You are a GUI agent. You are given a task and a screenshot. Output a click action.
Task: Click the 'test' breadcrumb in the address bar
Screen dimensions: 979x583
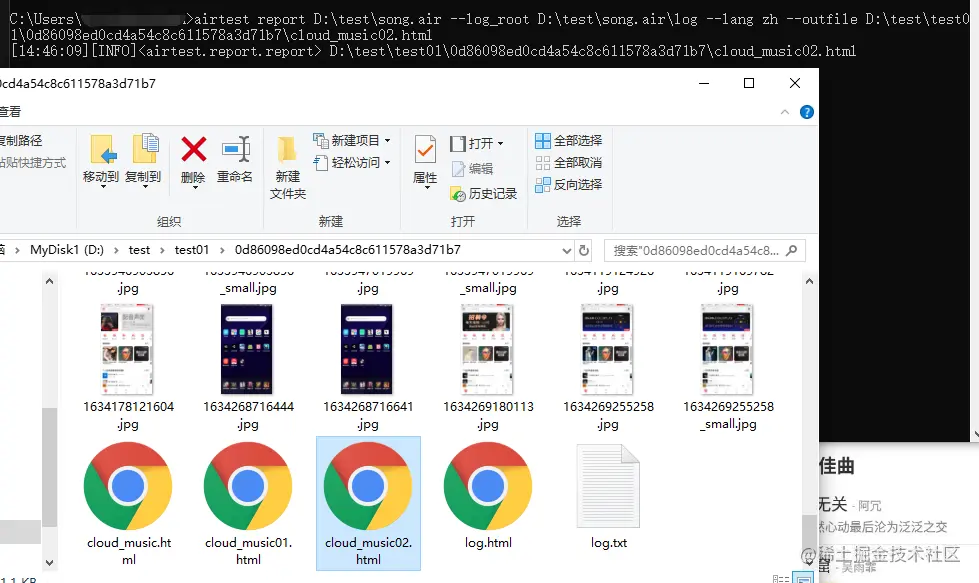pyautogui.click(x=139, y=250)
